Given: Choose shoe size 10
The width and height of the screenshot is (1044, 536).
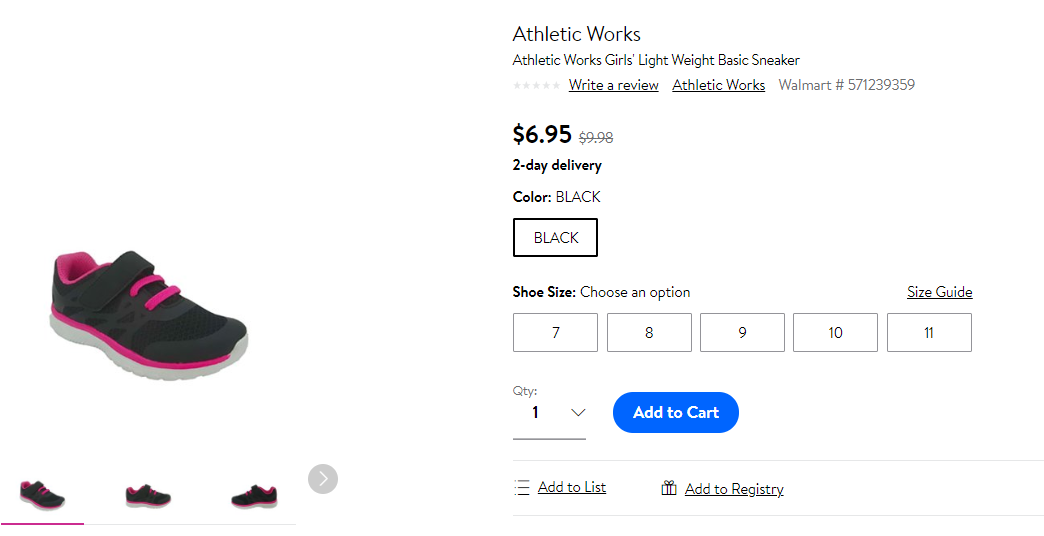Looking at the screenshot, I should (836, 332).
